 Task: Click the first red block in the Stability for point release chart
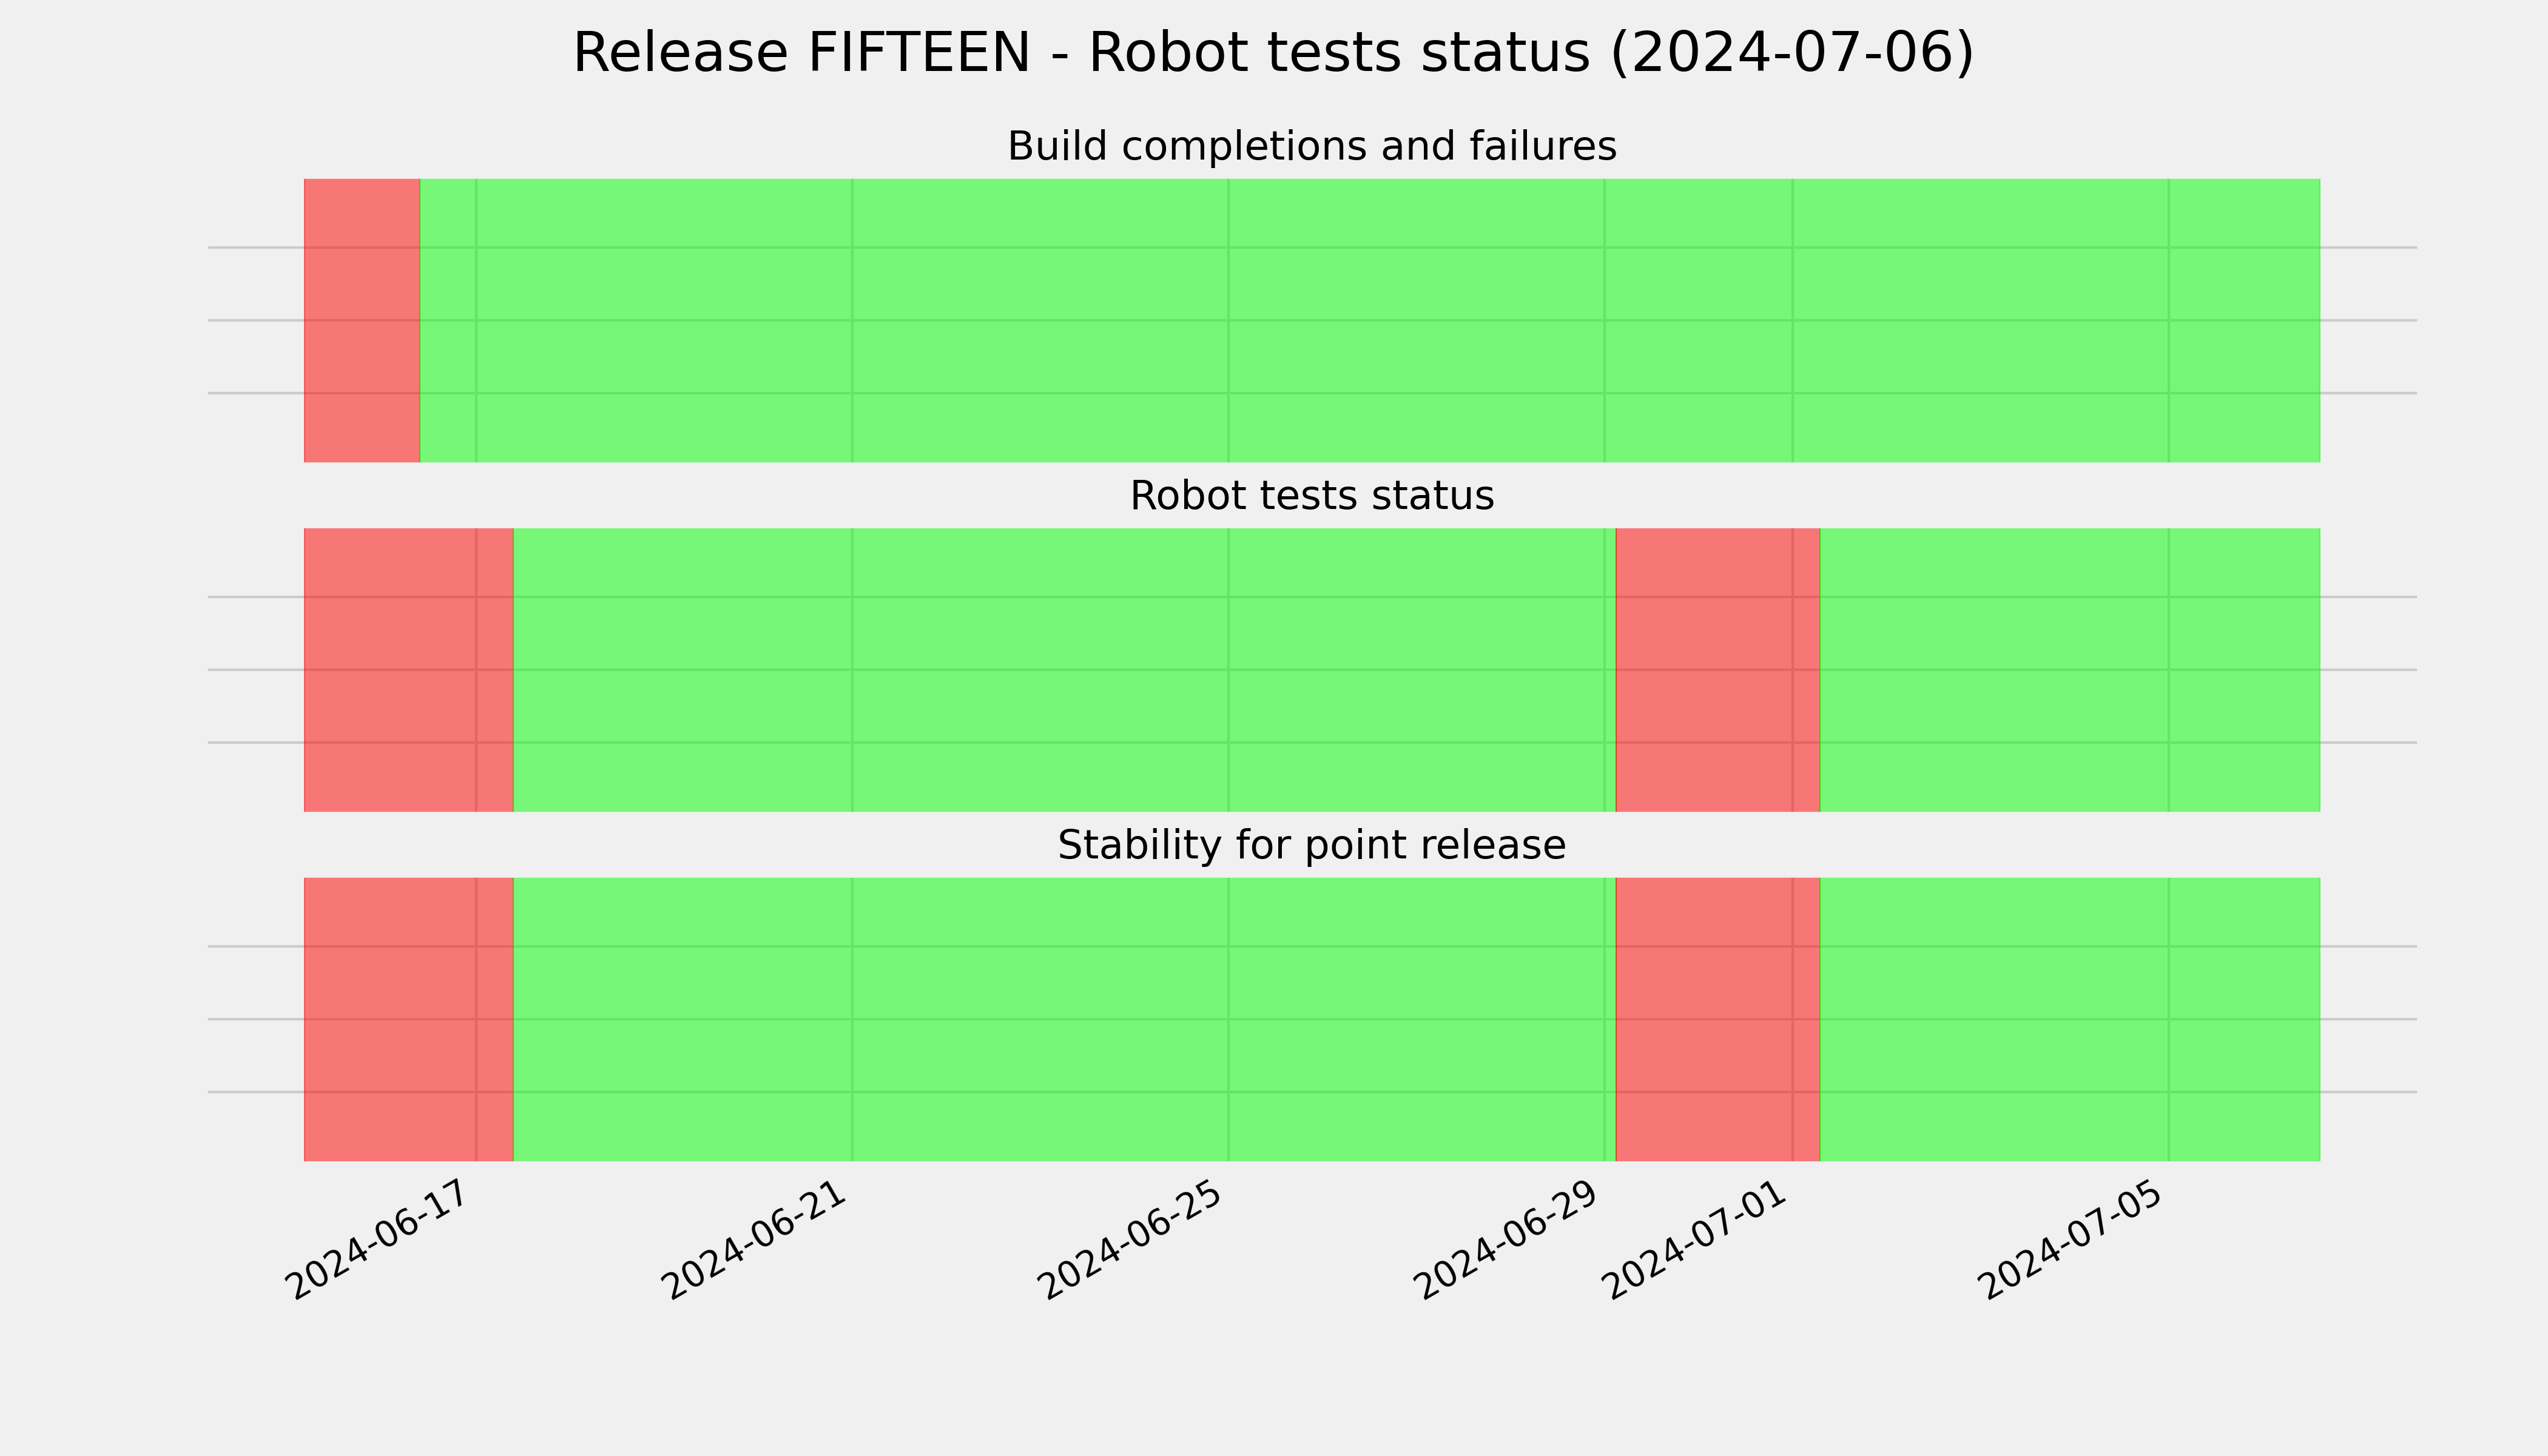[409, 1019]
